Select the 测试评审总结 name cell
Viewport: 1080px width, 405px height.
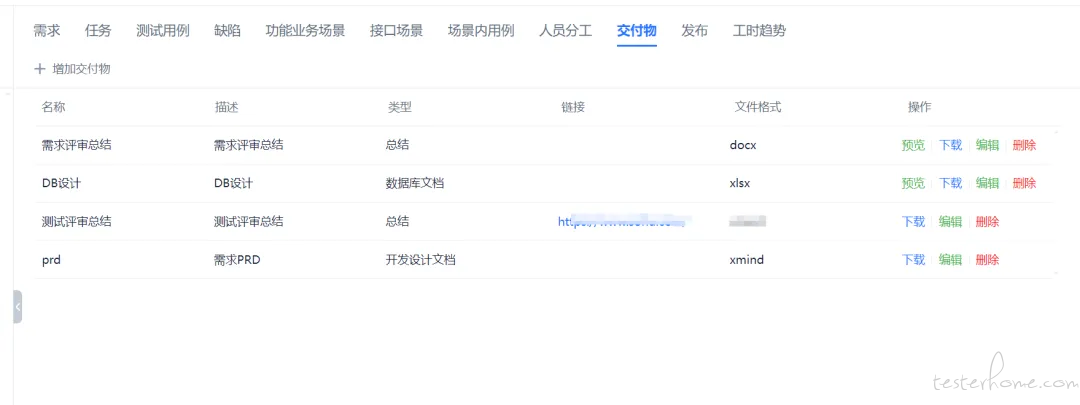point(76,222)
